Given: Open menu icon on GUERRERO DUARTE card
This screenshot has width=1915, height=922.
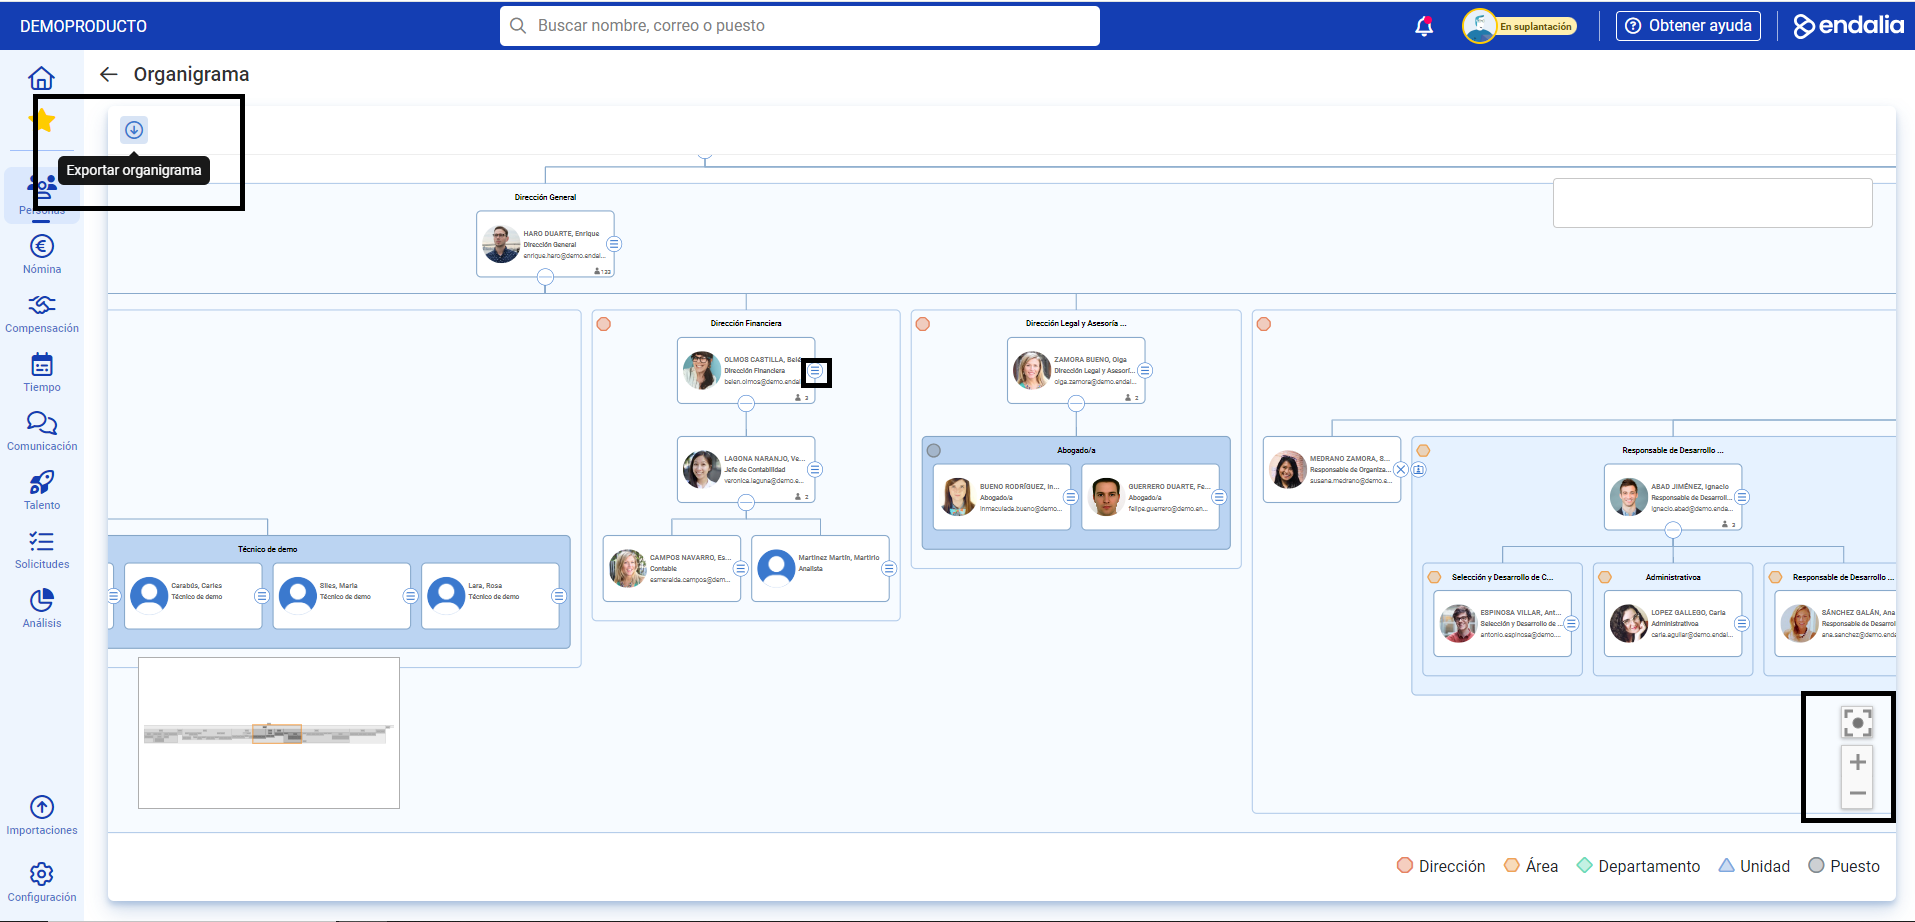Looking at the screenshot, I should tap(1219, 497).
